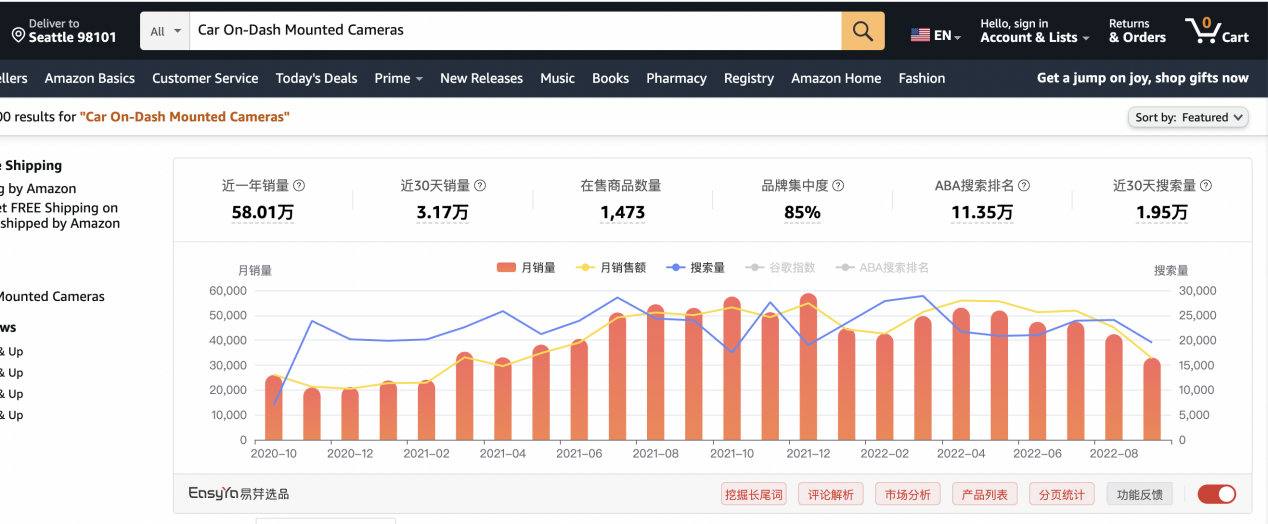Click the 功能反馈 button
The height and width of the screenshot is (524, 1268).
pos(1140,494)
